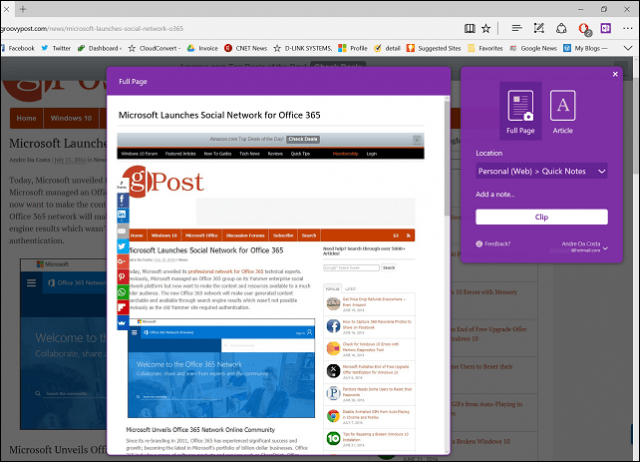
Task: Open Facebook favorite in bookmarks bar
Action: click(x=18, y=48)
